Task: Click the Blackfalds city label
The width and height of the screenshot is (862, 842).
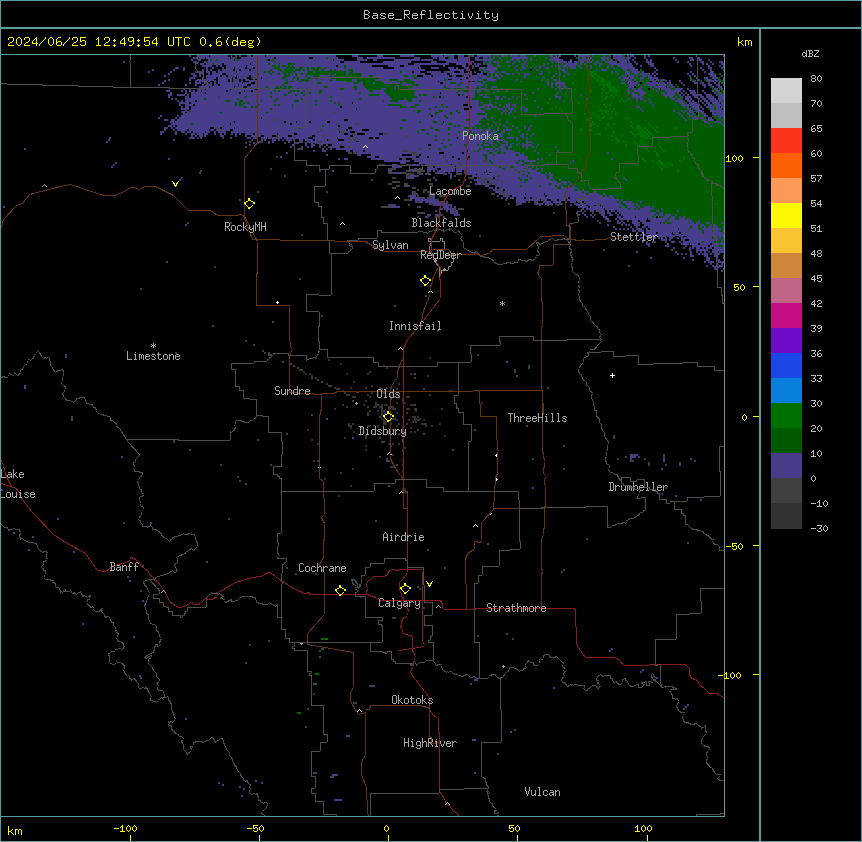Action: (441, 223)
